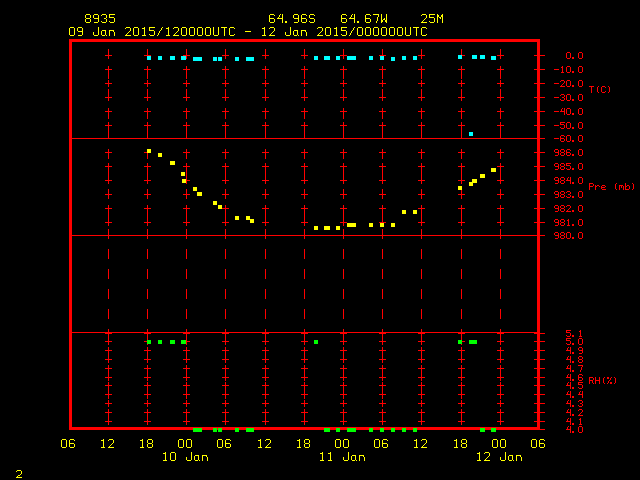This screenshot has width=640, height=480.
Task: Click the -50.0 temperature tick label
Action: coord(569,125)
